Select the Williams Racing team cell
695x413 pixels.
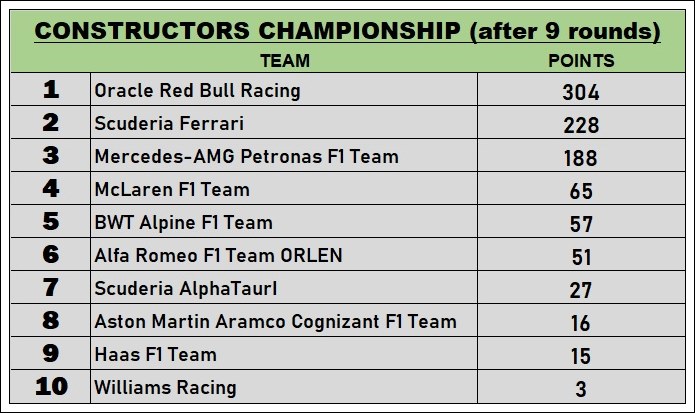tap(284, 387)
